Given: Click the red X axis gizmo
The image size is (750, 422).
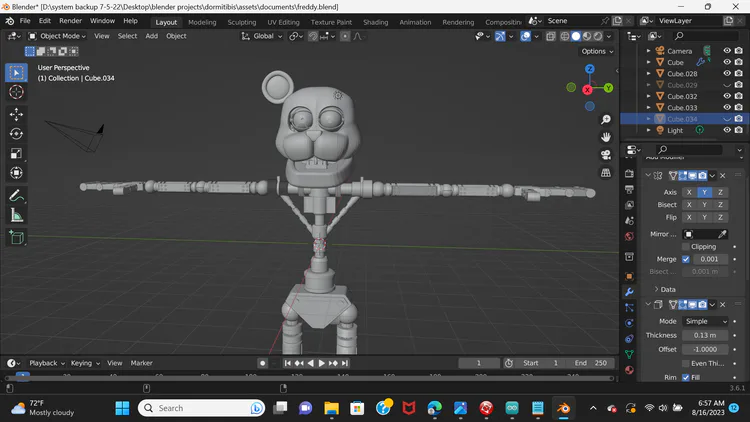Looking at the screenshot, I should tap(587, 90).
